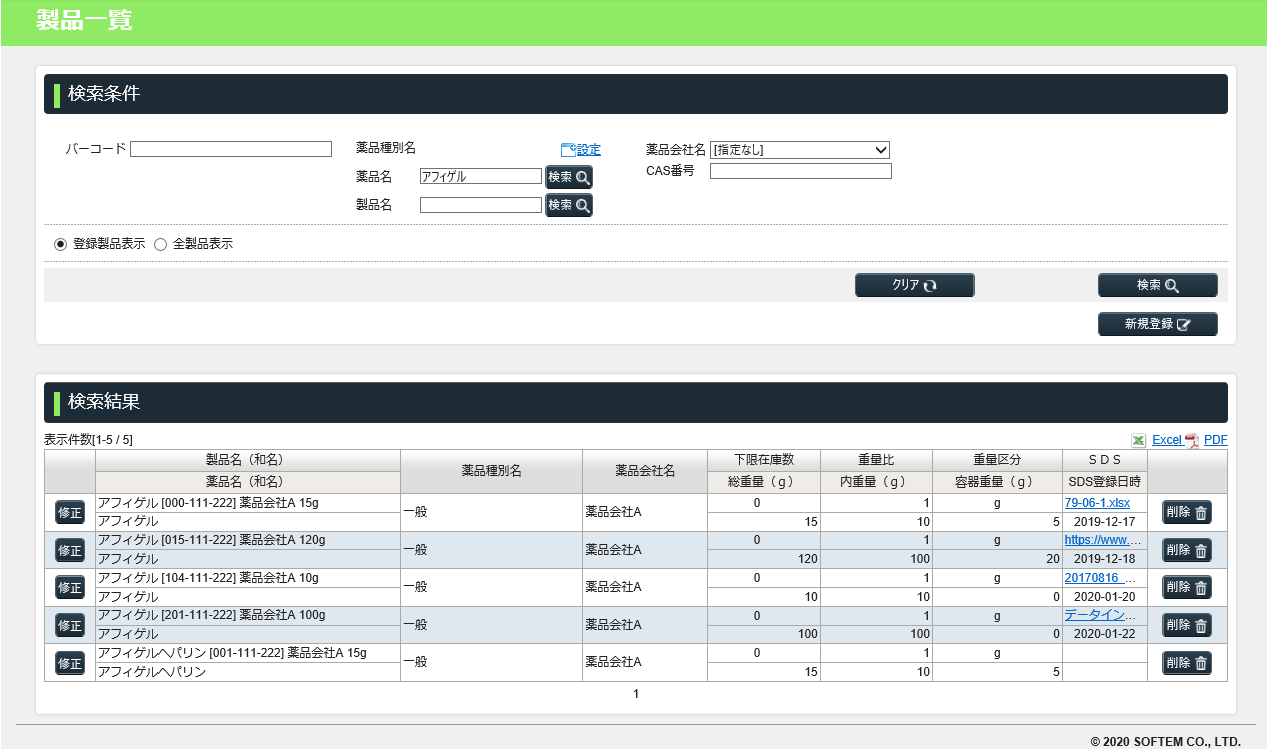
Task: Select the 全製品表示 radio button
Action: (160, 244)
